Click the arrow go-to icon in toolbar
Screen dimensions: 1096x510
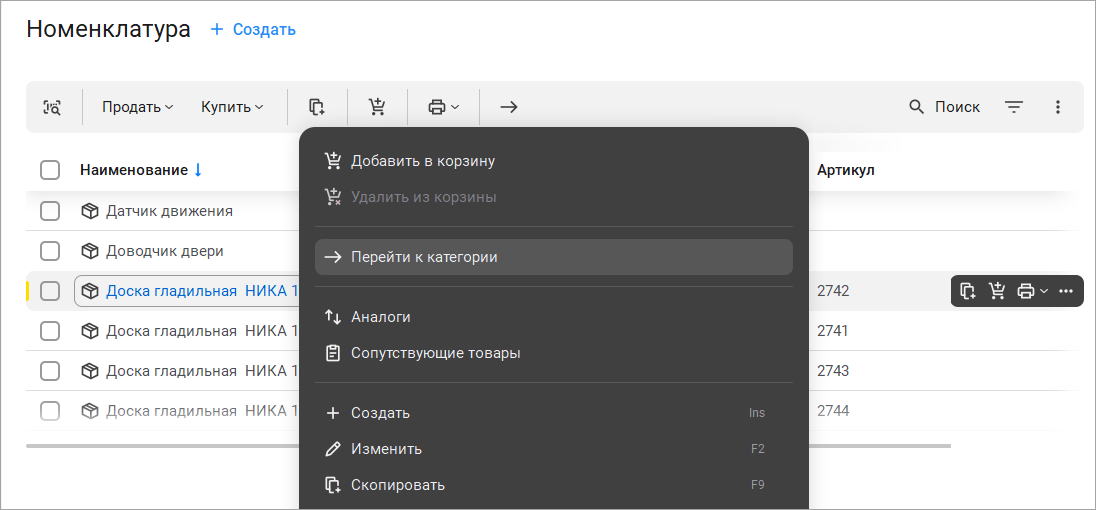pos(509,107)
